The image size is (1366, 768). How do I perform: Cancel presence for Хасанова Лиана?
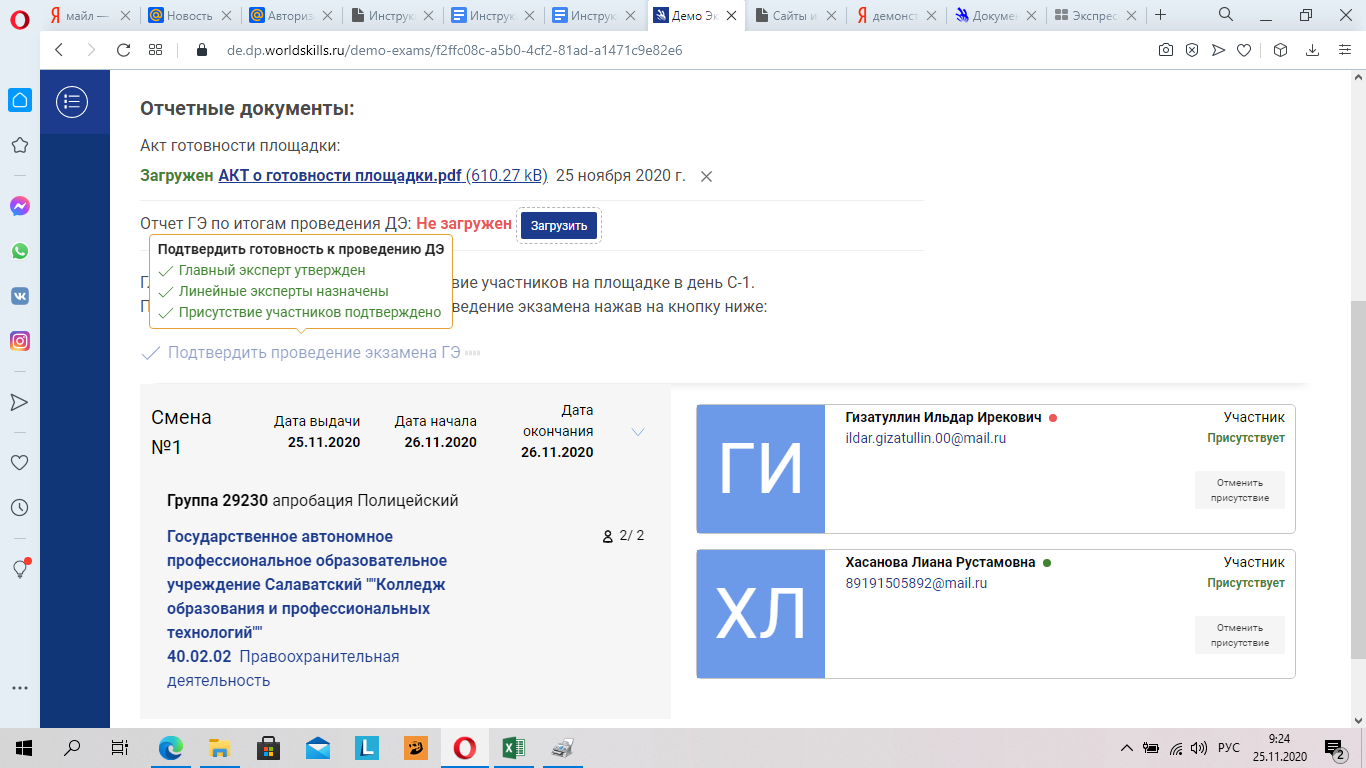tap(1239, 635)
